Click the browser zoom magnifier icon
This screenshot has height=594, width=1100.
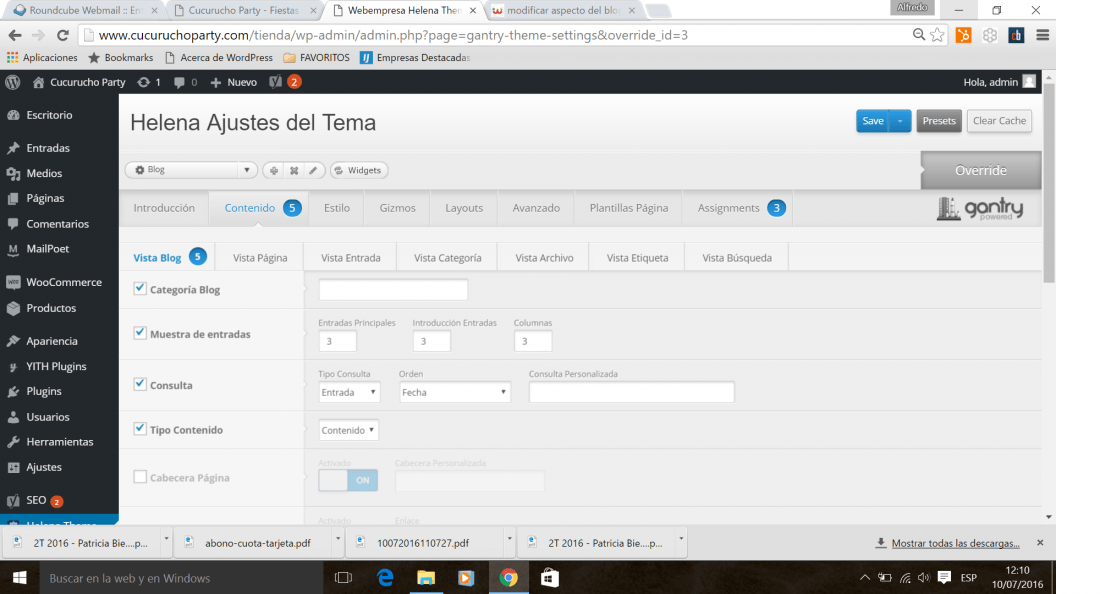click(918, 34)
